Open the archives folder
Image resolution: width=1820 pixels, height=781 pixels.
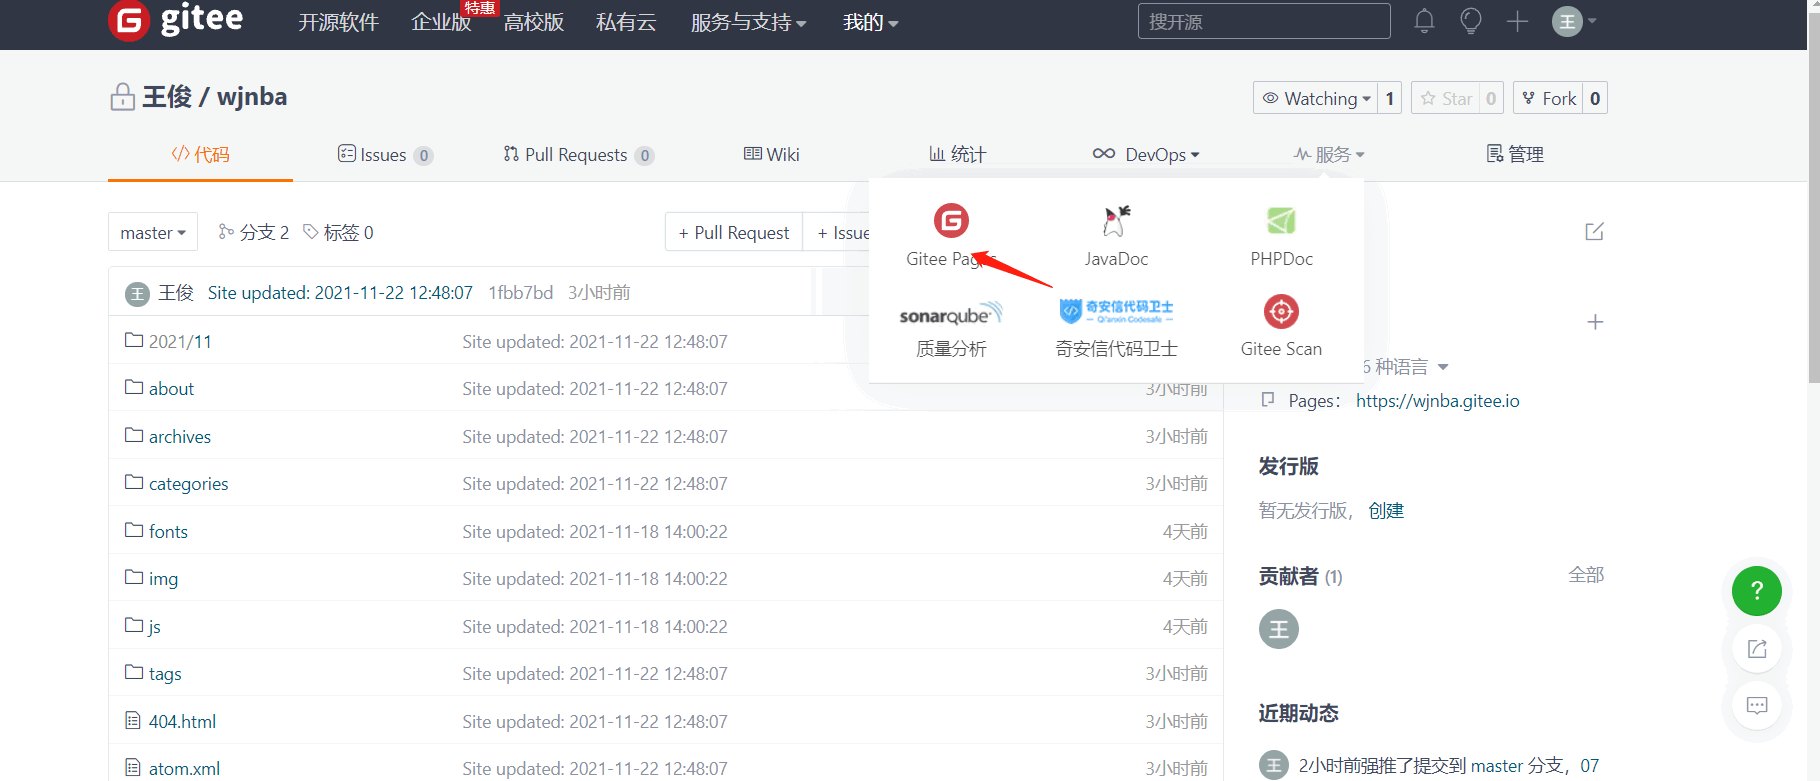point(179,436)
